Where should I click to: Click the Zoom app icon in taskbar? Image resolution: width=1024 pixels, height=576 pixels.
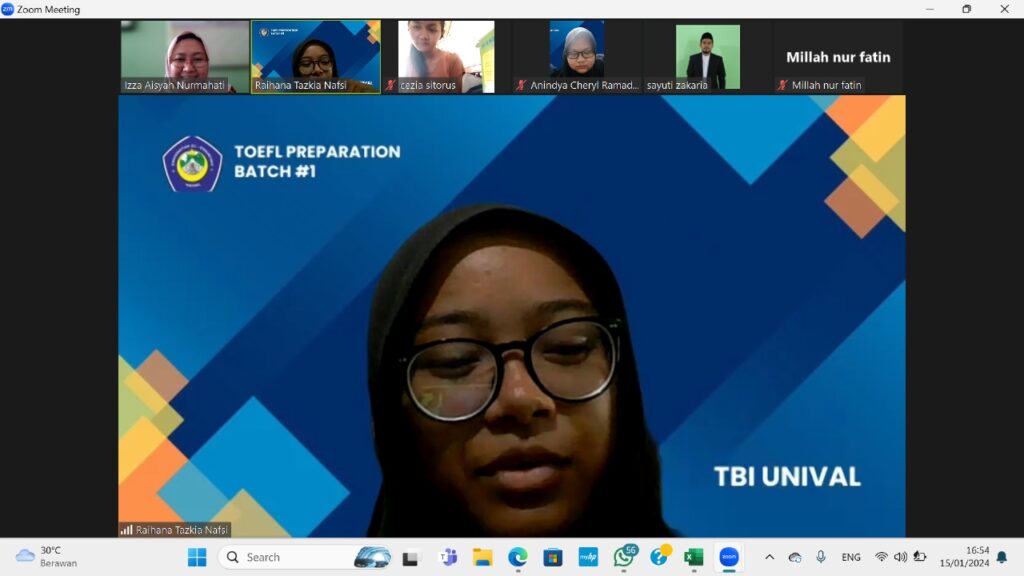[729, 557]
